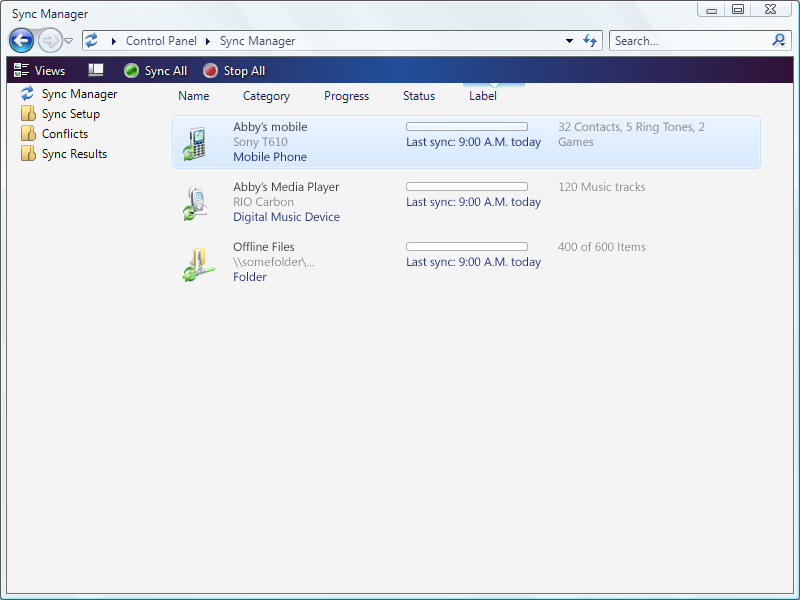Type in the Search input field

pyautogui.click(x=688, y=41)
